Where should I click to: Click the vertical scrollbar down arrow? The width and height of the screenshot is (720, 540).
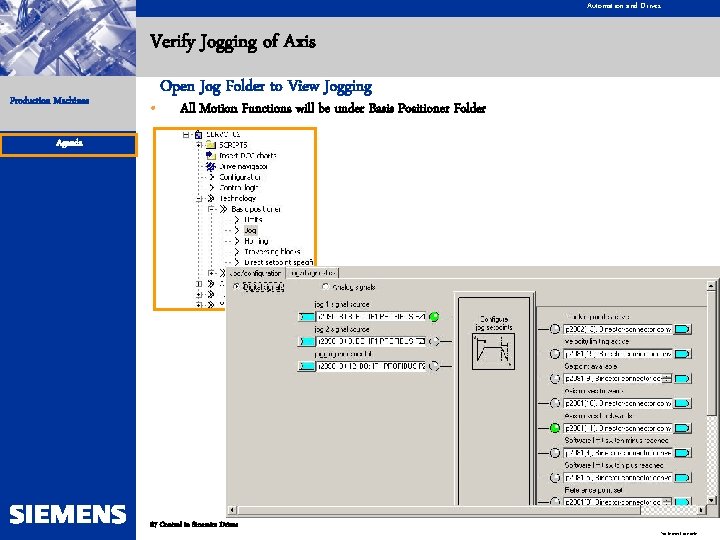click(x=711, y=500)
